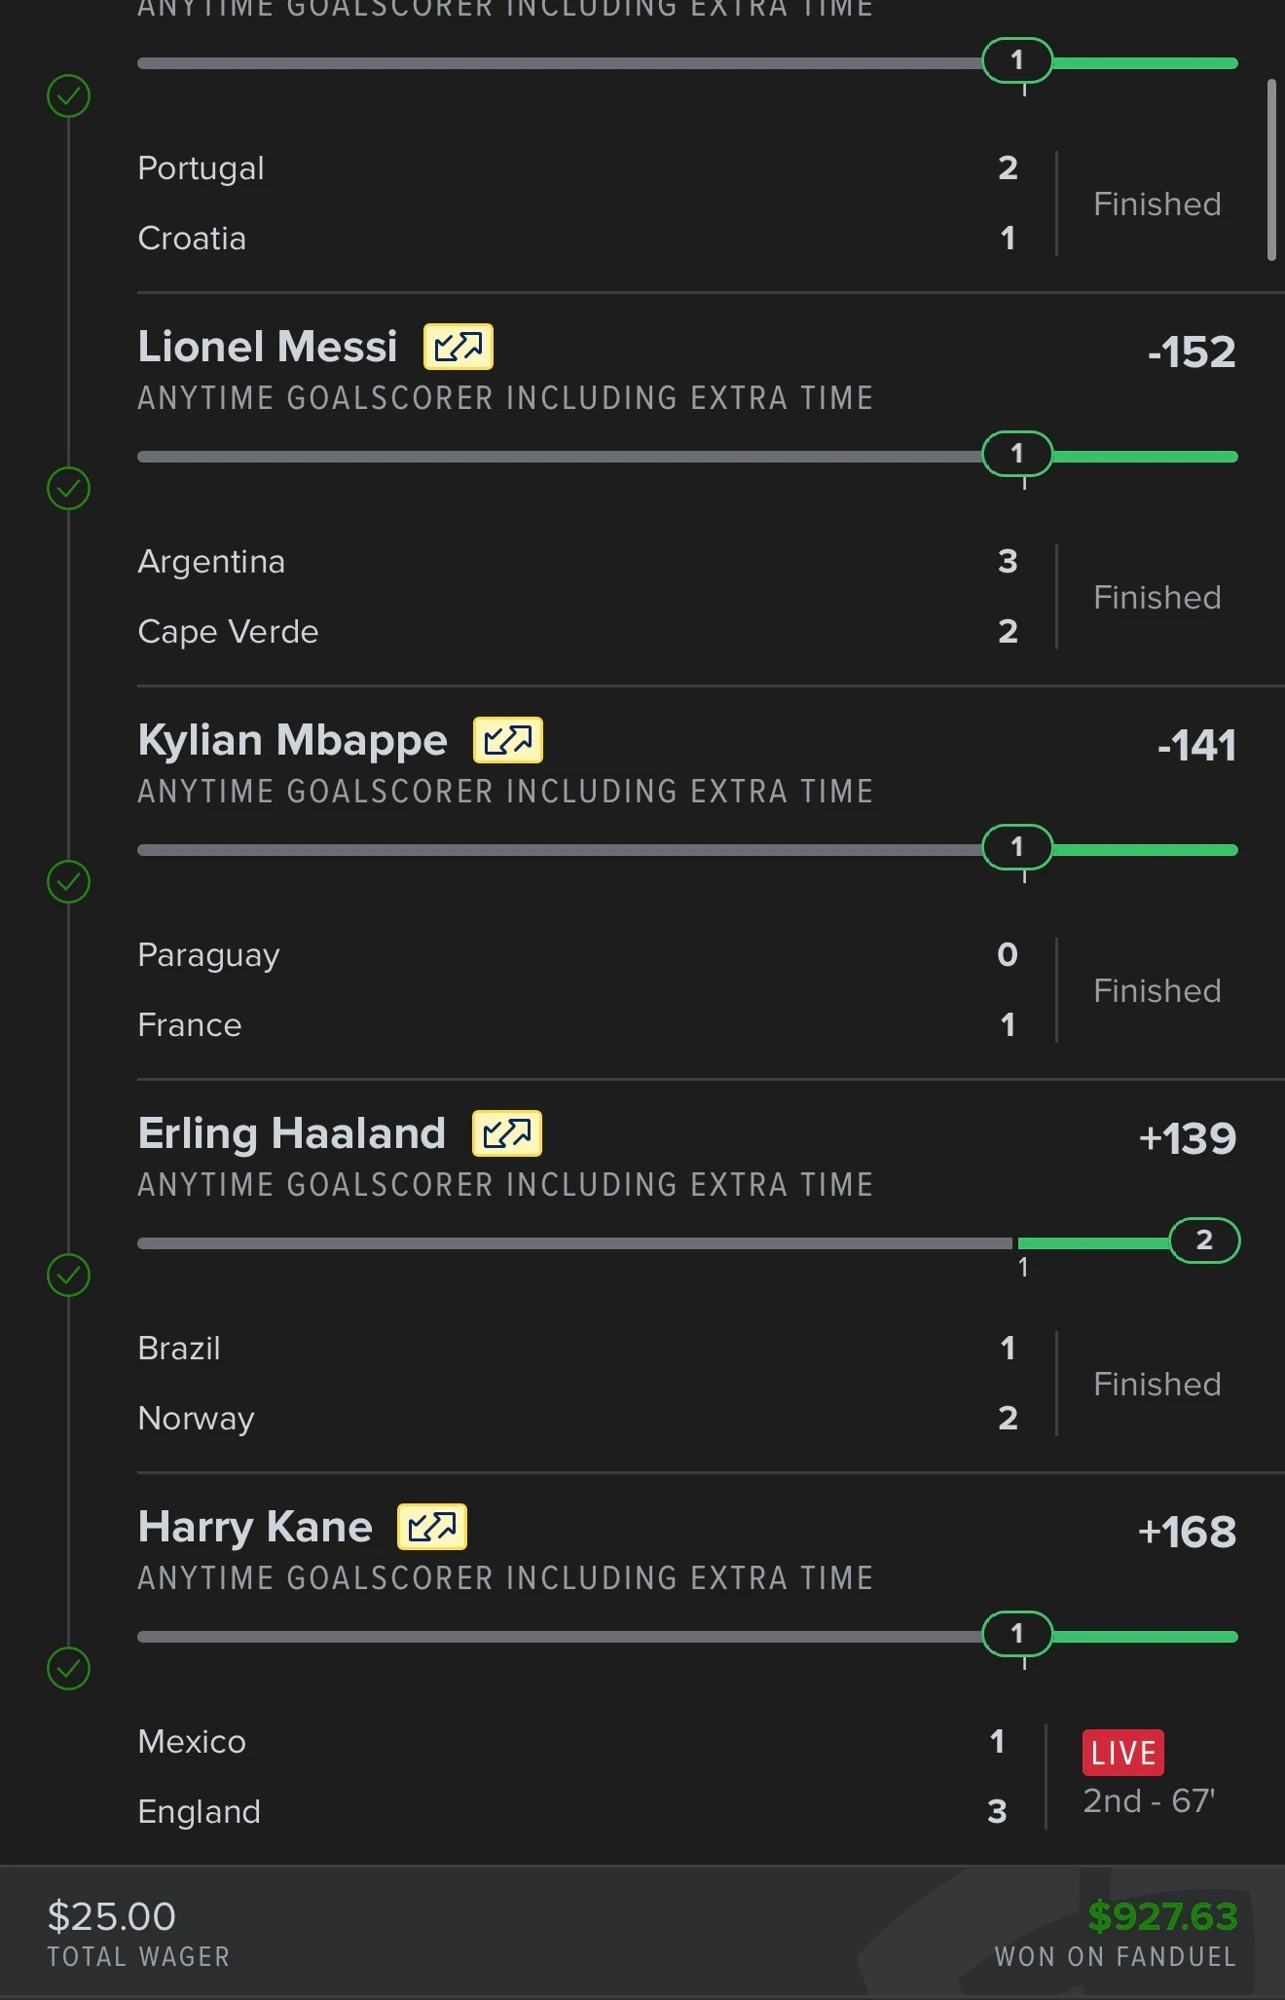Open the stats icon beside Erling Haaland
Image resolution: width=1285 pixels, height=2000 pixels.
coord(507,1133)
